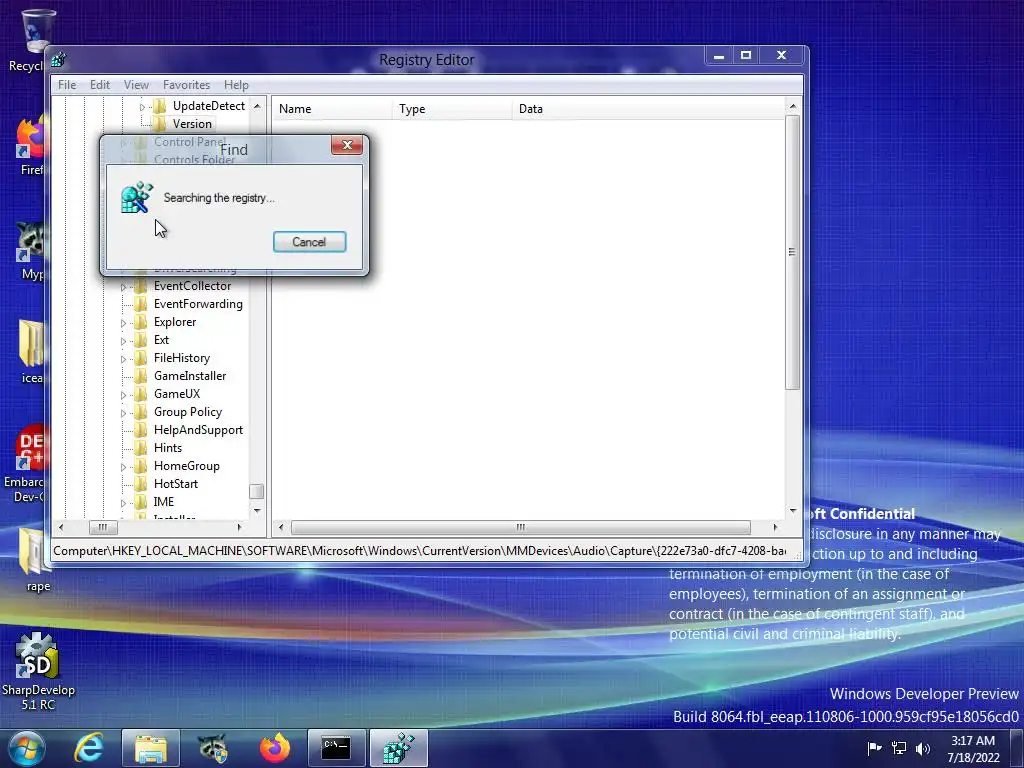Select the EventCollector folder icon
The width and height of the screenshot is (1024, 768).
140,285
